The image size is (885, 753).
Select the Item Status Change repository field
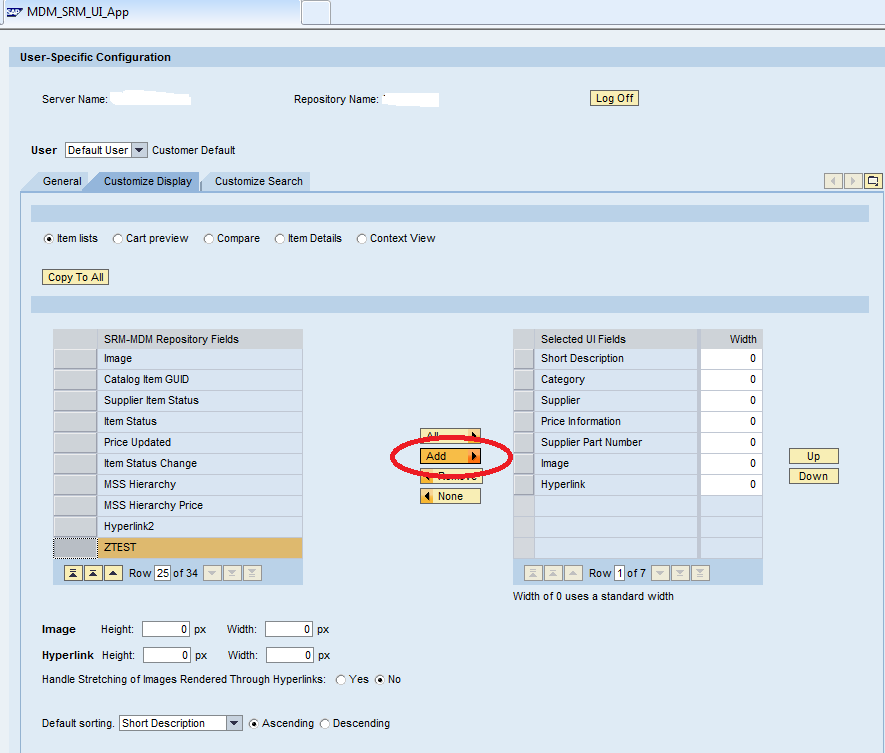click(200, 463)
